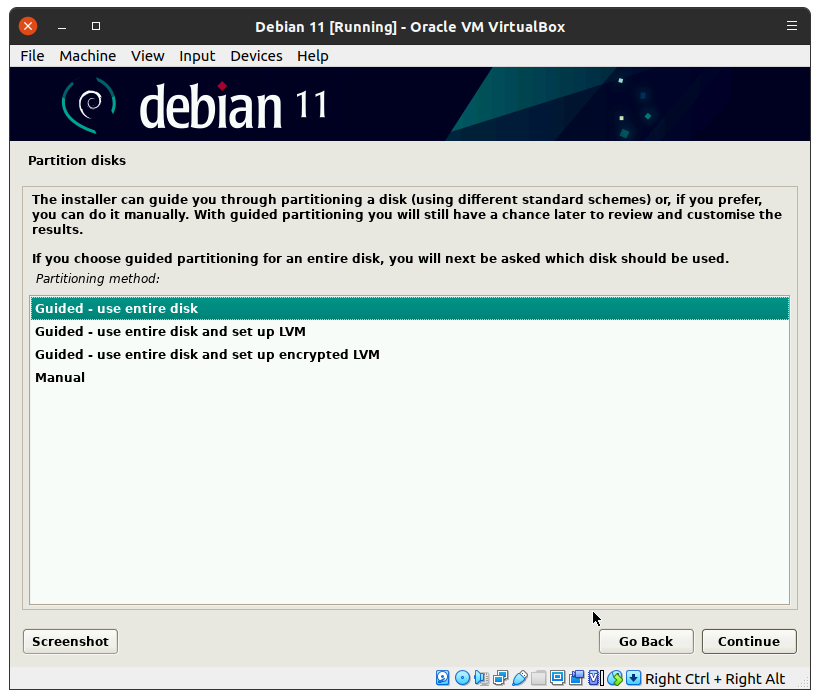Viewport: 820px width, 699px height.
Task: Click the display settings status icon
Action: click(557, 678)
